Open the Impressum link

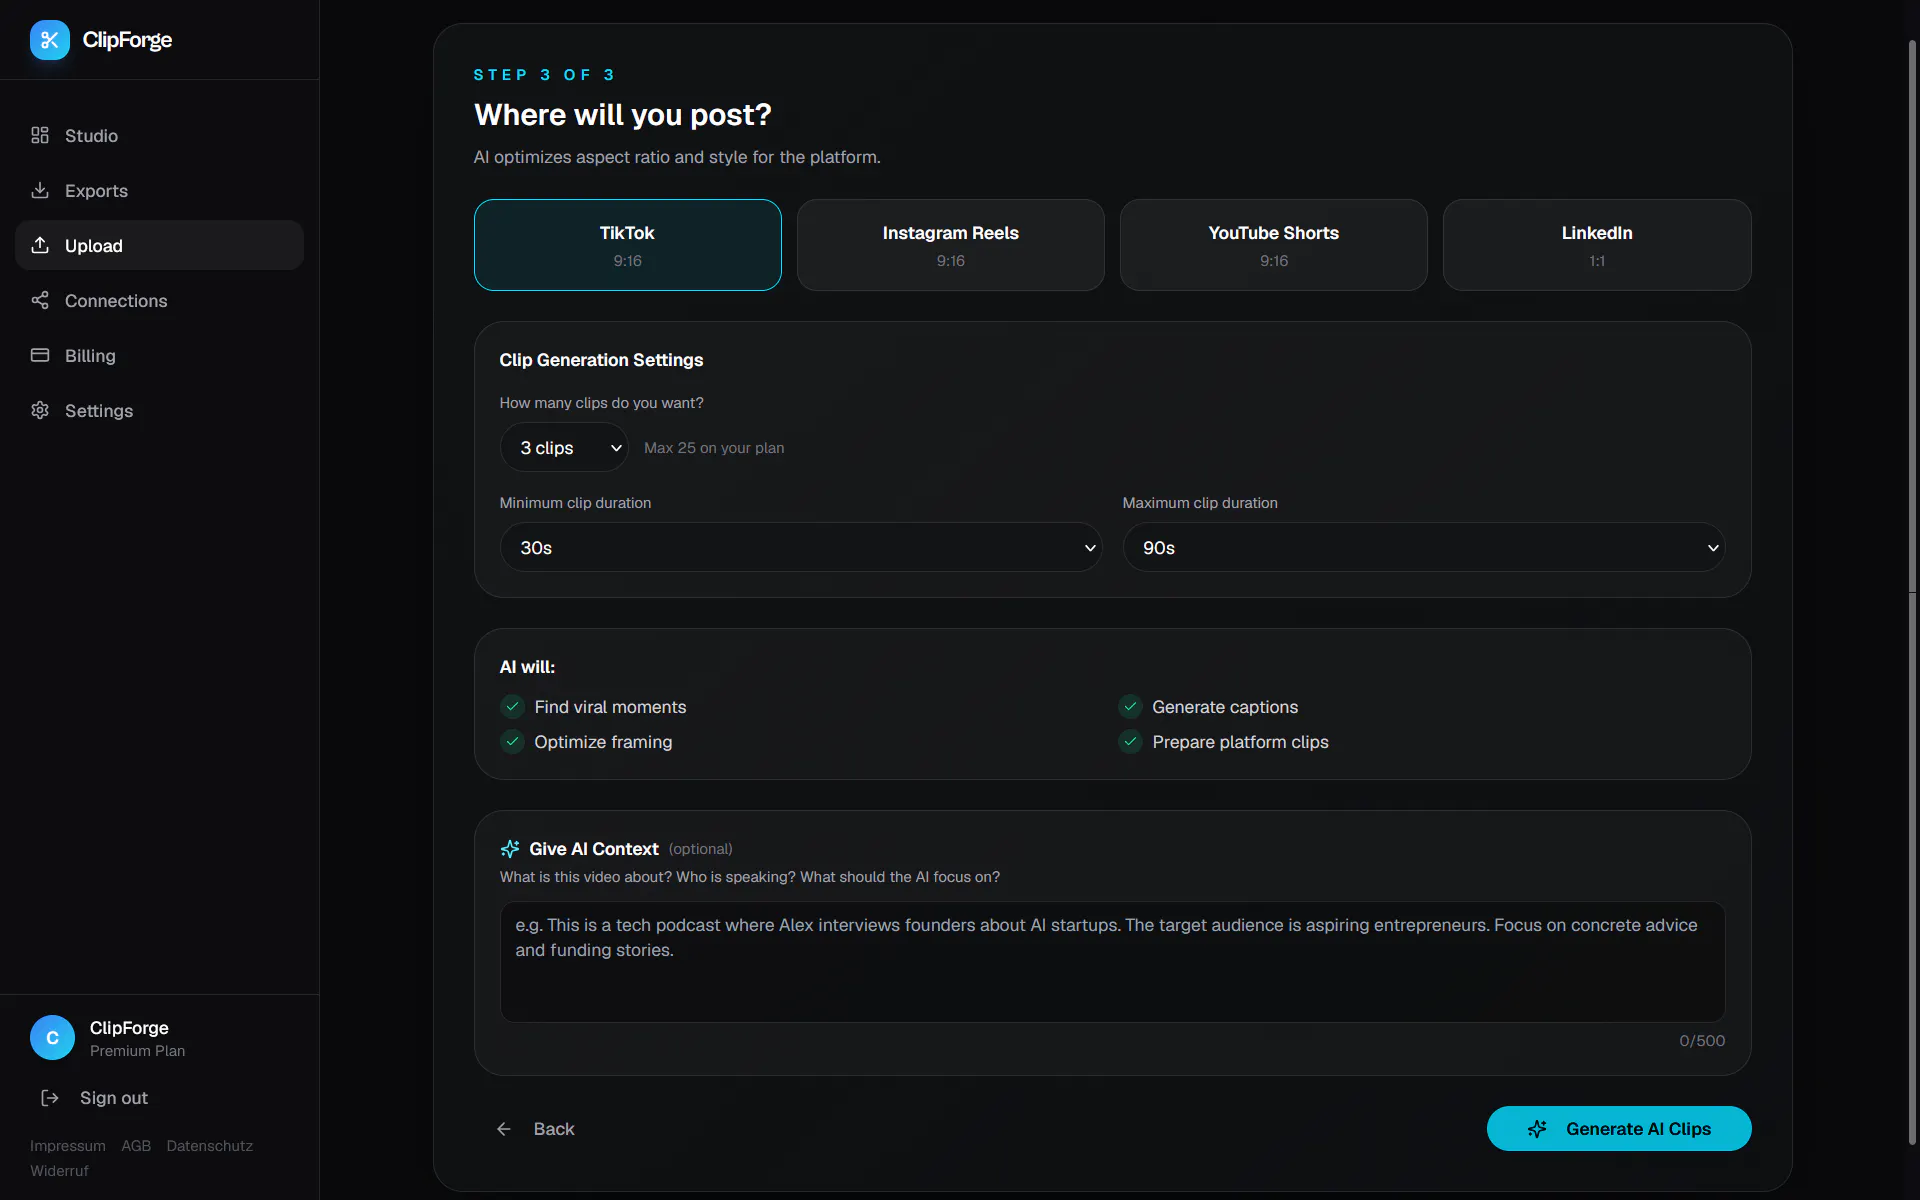[x=68, y=1146]
